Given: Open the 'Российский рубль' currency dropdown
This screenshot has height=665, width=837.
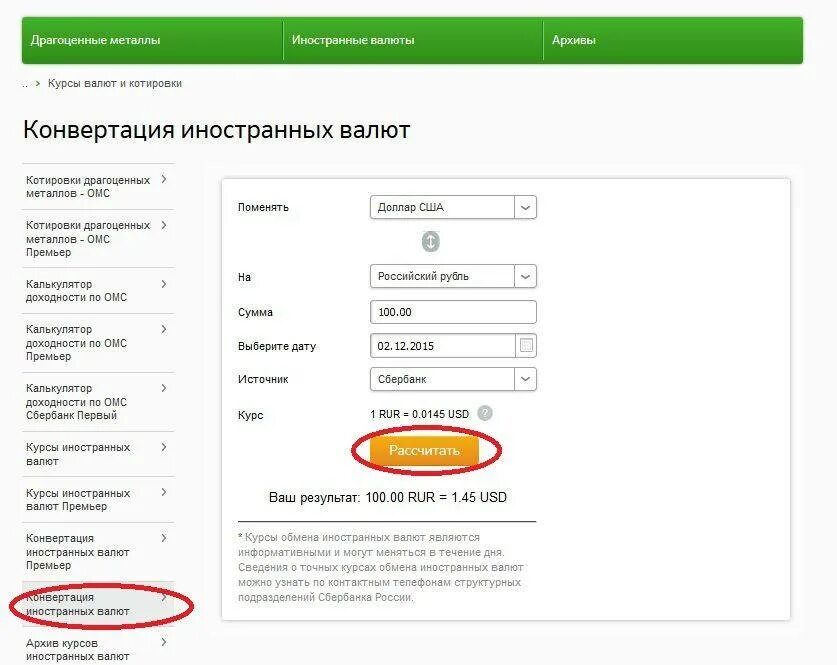Looking at the screenshot, I should 453,276.
